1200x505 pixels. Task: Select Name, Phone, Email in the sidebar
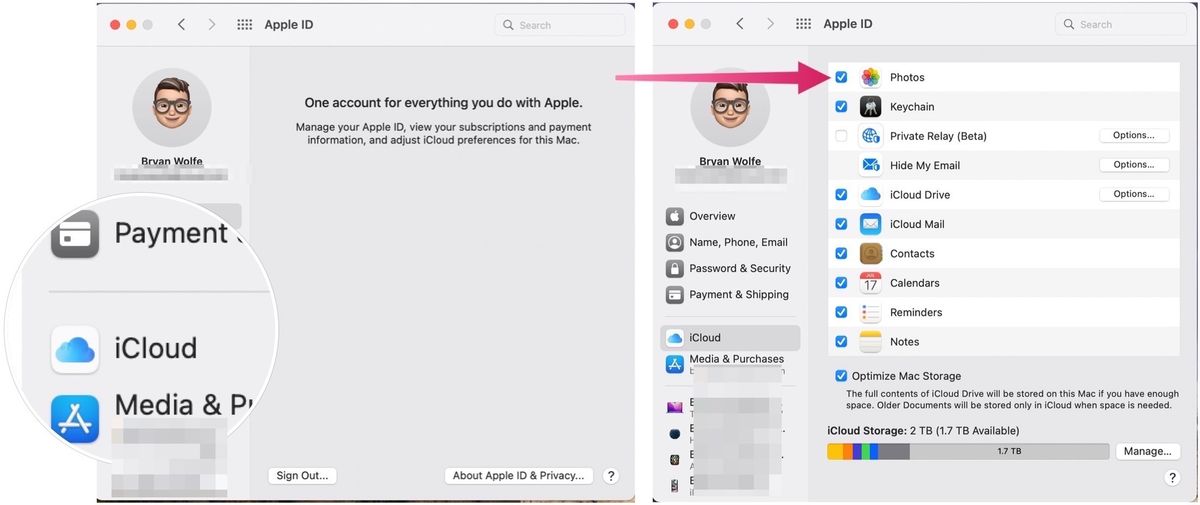[x=738, y=242]
